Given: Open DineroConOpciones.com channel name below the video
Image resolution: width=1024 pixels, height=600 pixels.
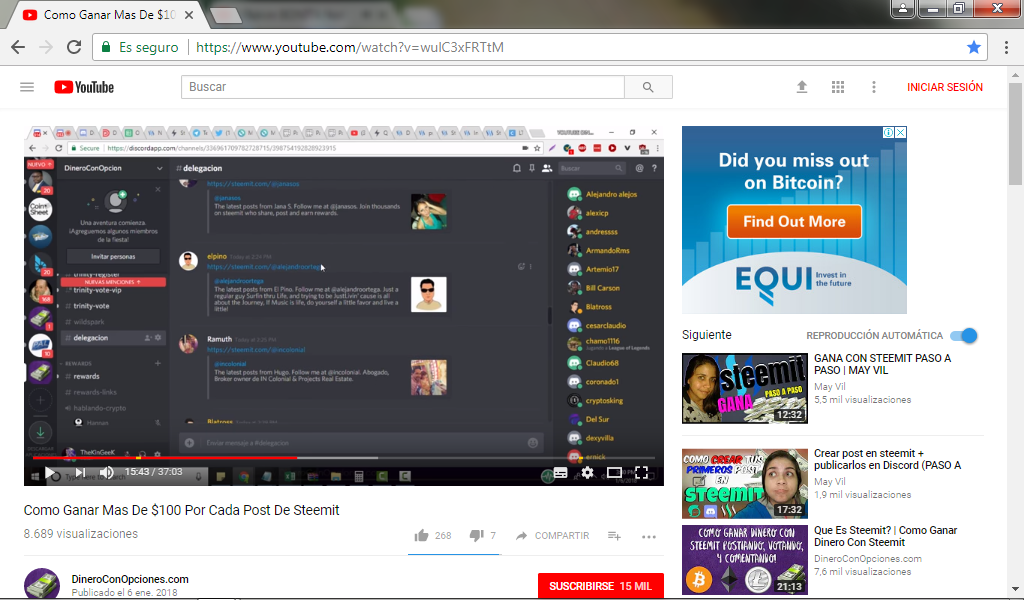Looking at the screenshot, I should 130,579.
